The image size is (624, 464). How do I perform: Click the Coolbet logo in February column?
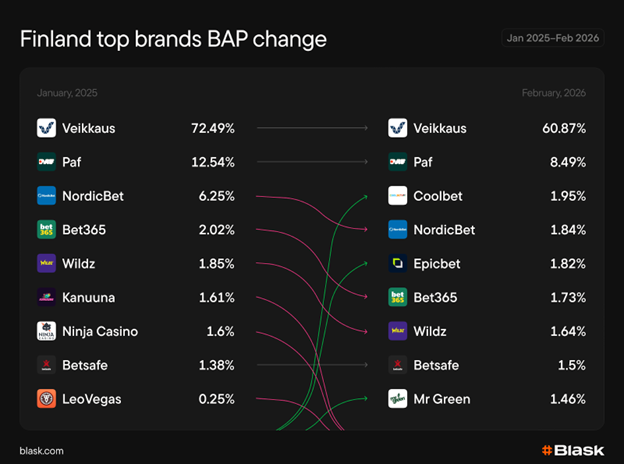pos(398,195)
